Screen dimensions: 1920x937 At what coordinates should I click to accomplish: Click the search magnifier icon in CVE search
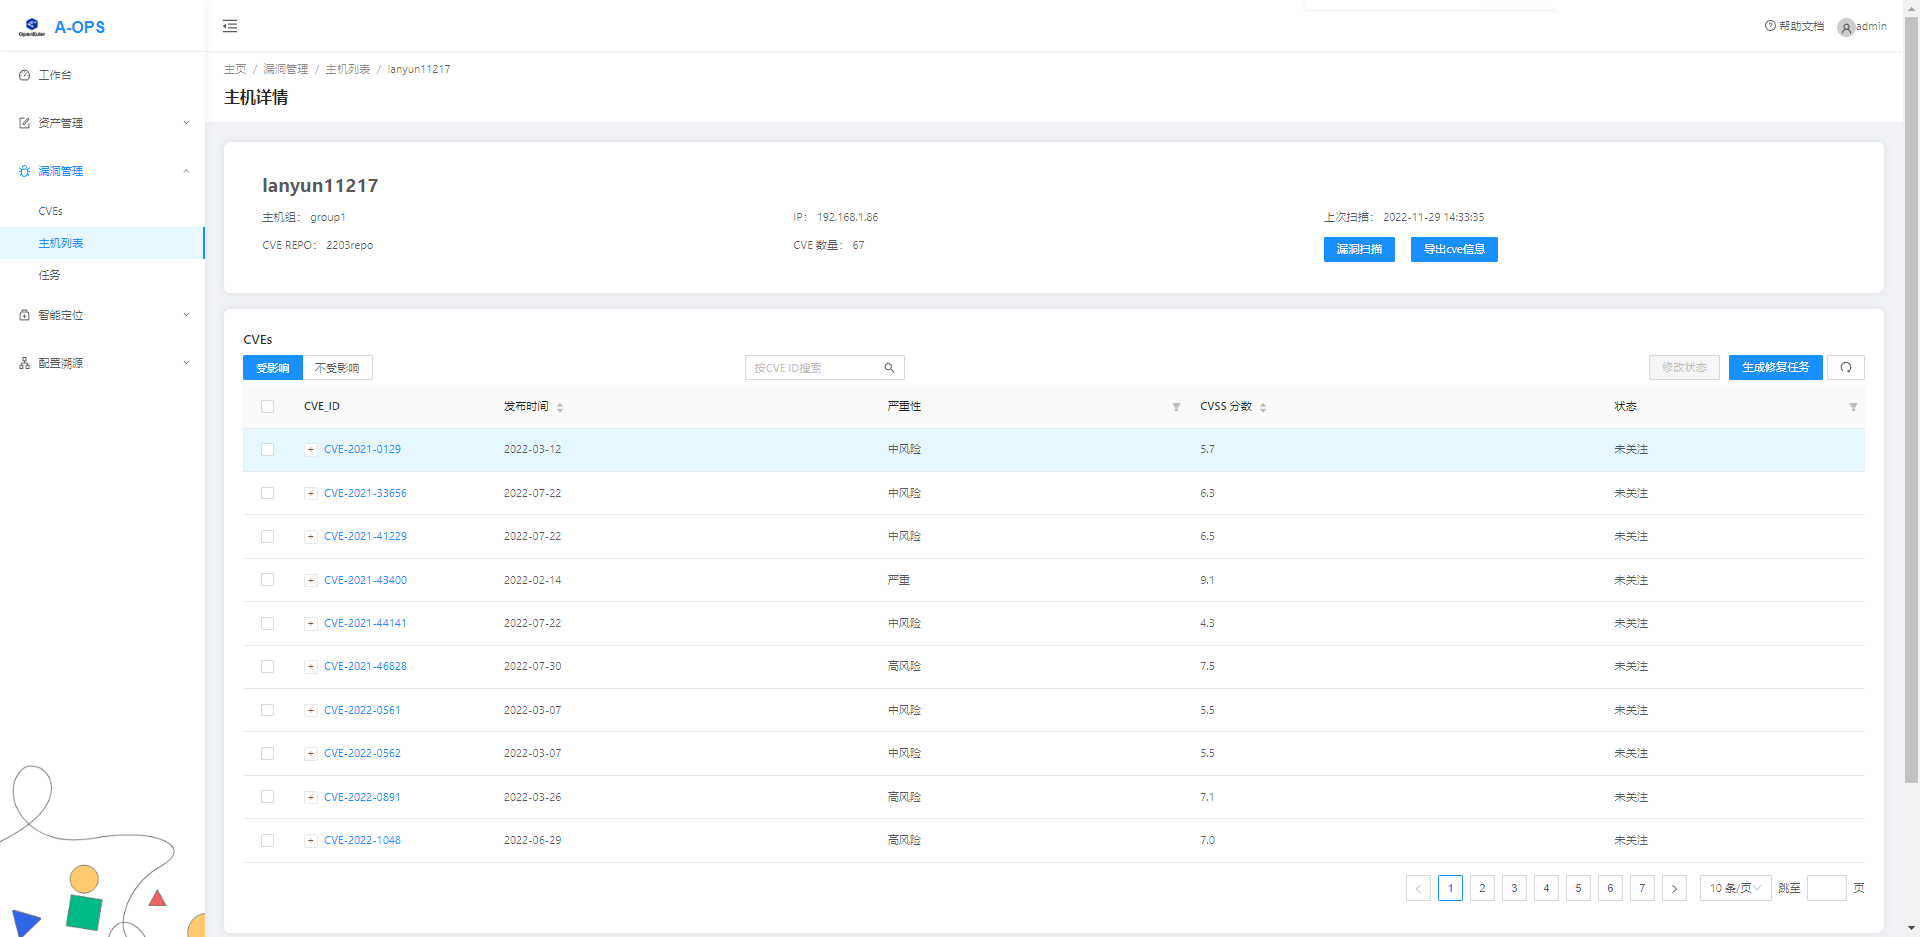[889, 368]
